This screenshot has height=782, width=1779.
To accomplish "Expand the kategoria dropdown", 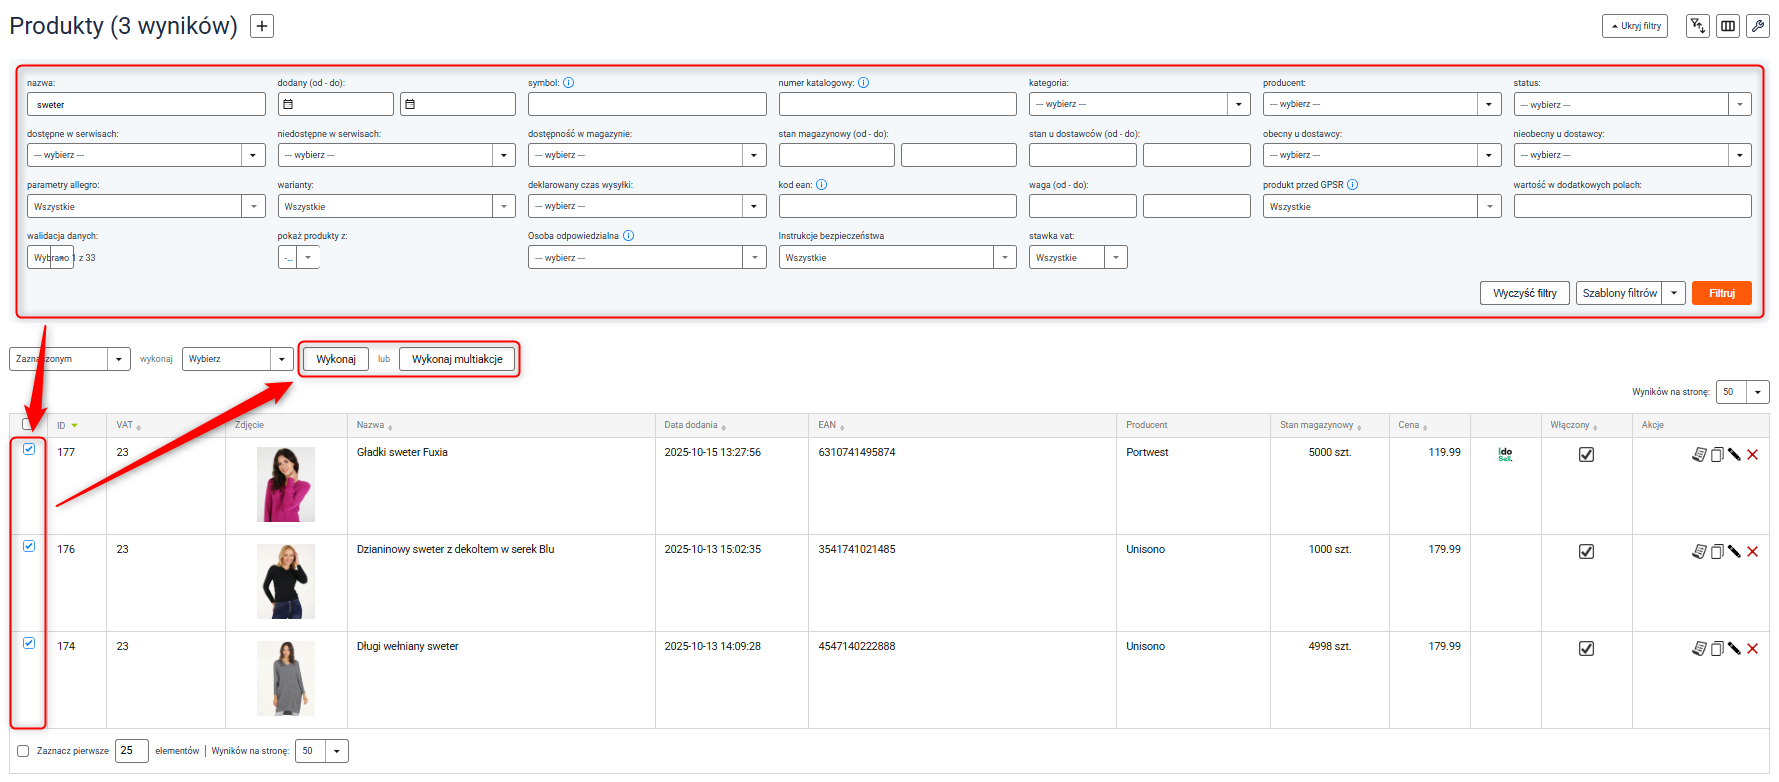I will click(1139, 104).
